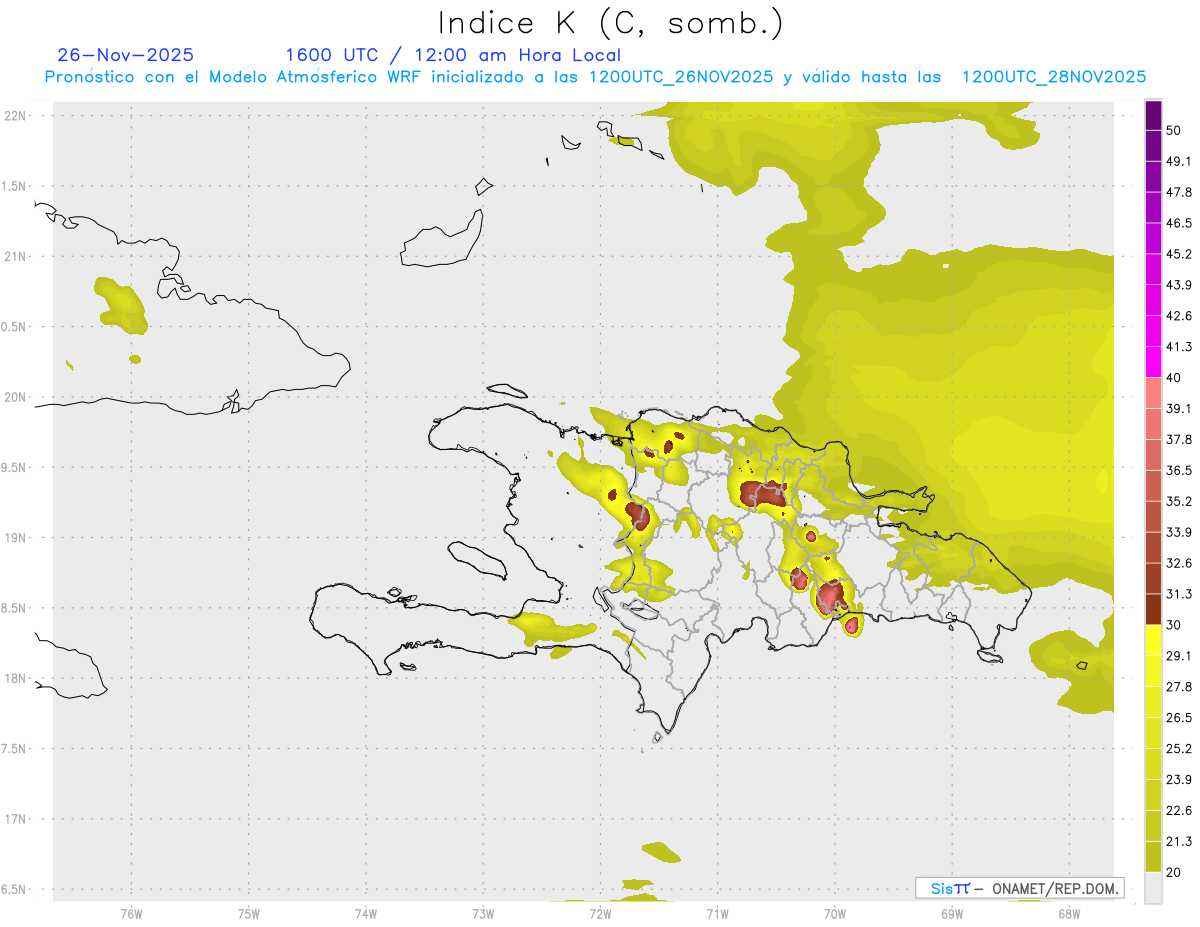Image resolution: width=1200 pixels, height=927 pixels.
Task: Click the 17N latitude axis label
Action: 17,819
